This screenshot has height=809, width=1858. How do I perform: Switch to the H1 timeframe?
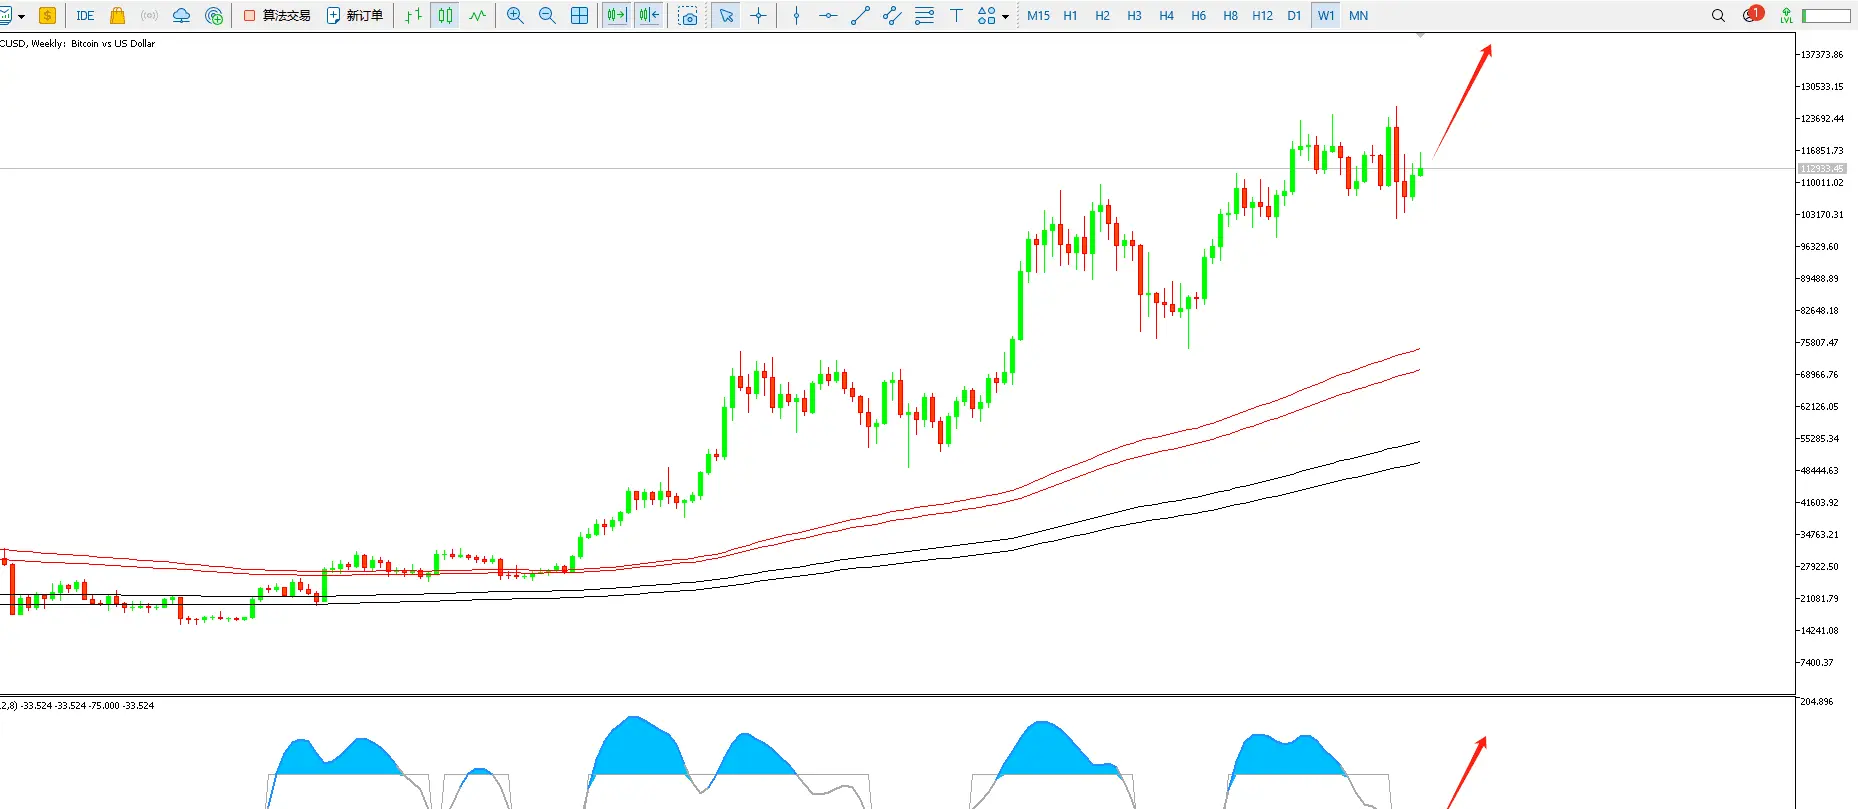coord(1070,15)
